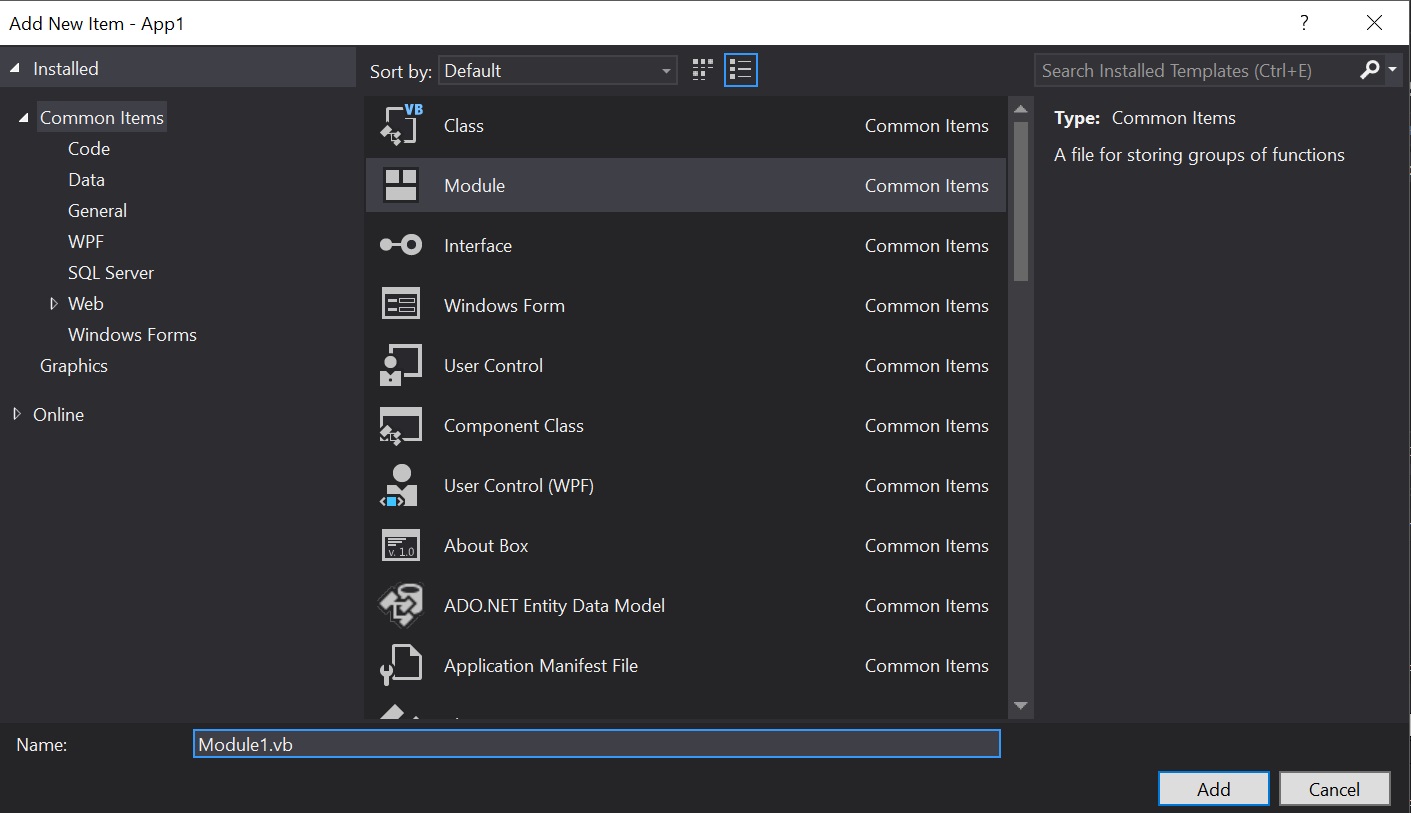
Task: Click the Cancel button
Action: pos(1334,788)
